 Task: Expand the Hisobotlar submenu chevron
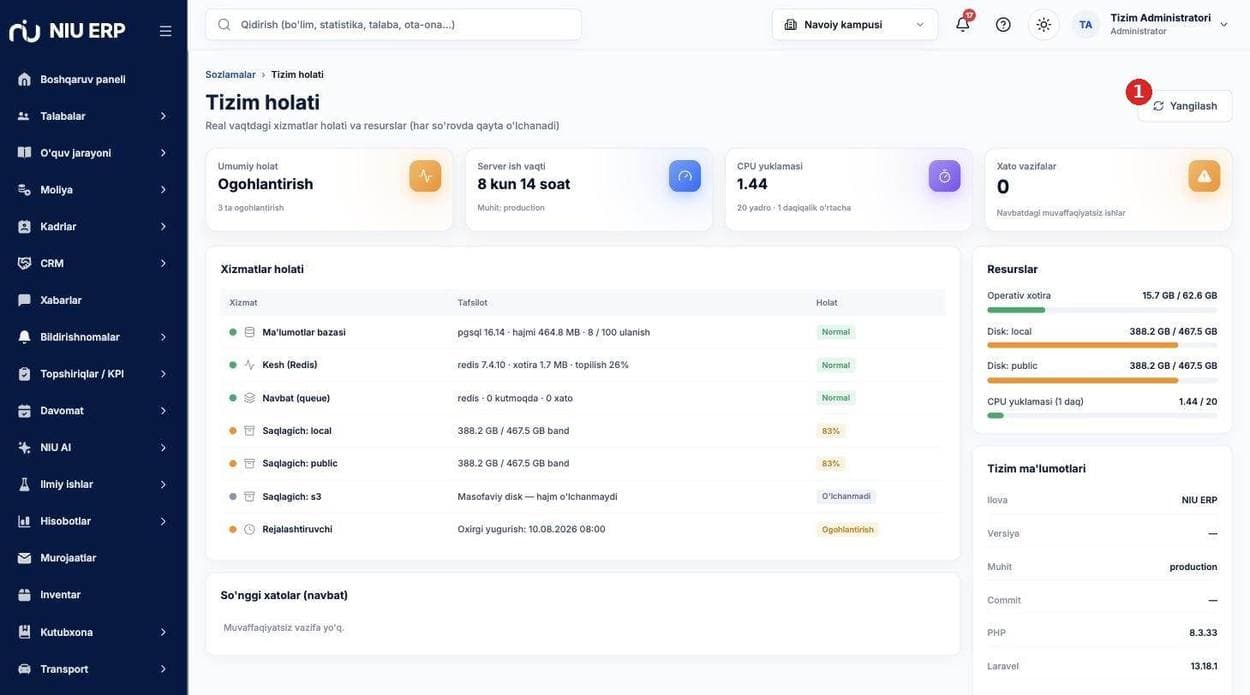point(163,521)
